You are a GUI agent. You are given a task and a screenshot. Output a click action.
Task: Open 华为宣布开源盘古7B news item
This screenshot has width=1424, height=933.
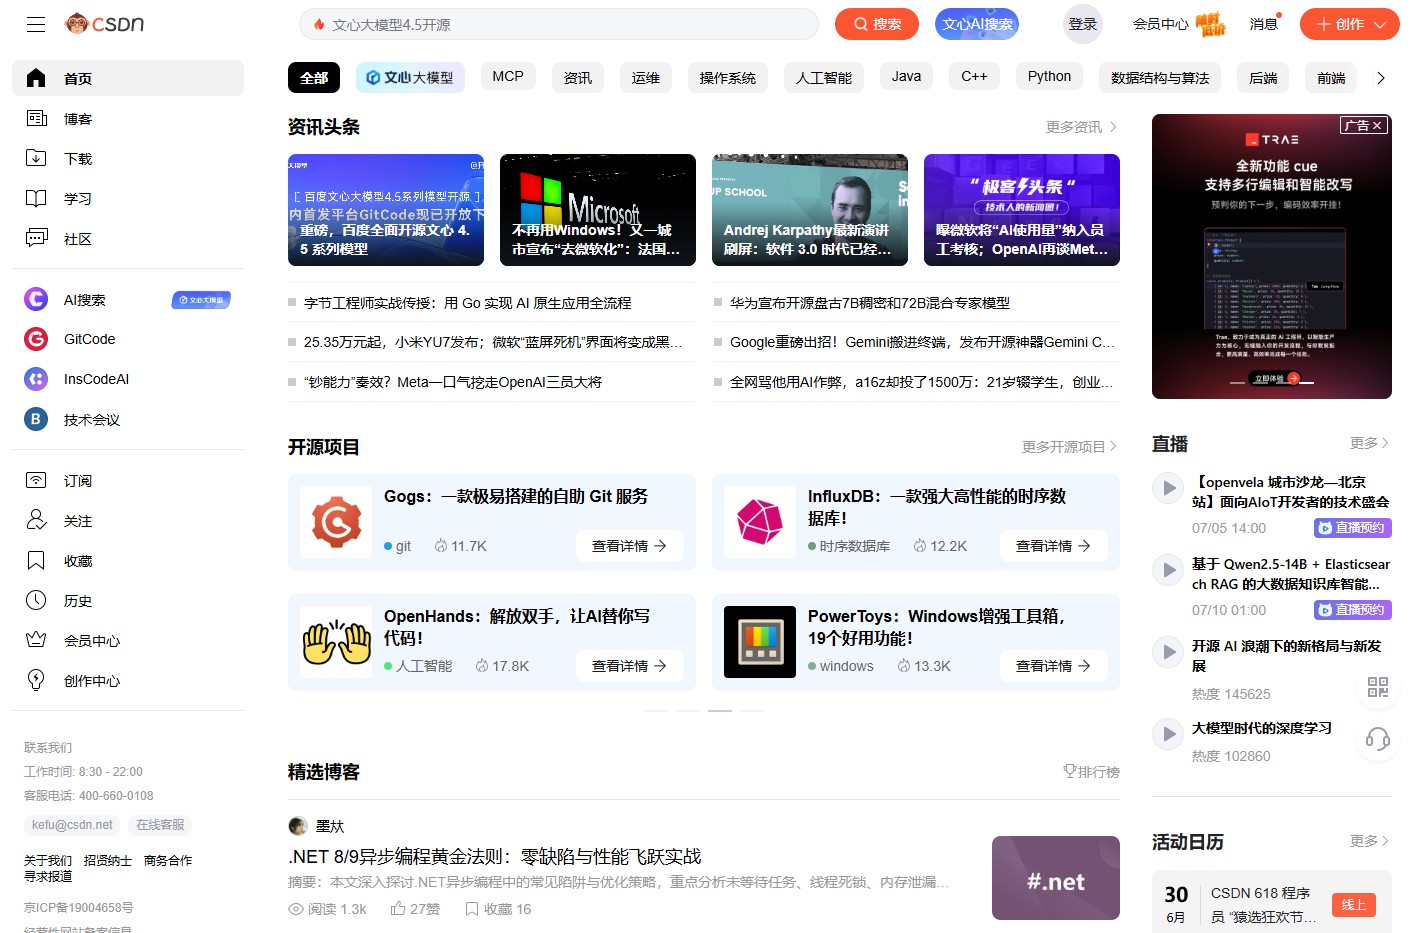pos(870,303)
